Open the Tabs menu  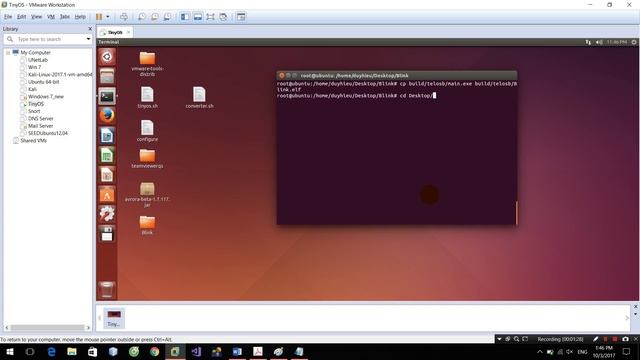pyautogui.click(x=64, y=17)
